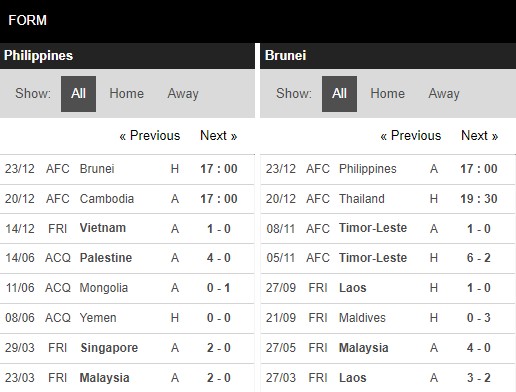The image size is (516, 392).
Task: Click the Brunei team header
Action: [286, 56]
